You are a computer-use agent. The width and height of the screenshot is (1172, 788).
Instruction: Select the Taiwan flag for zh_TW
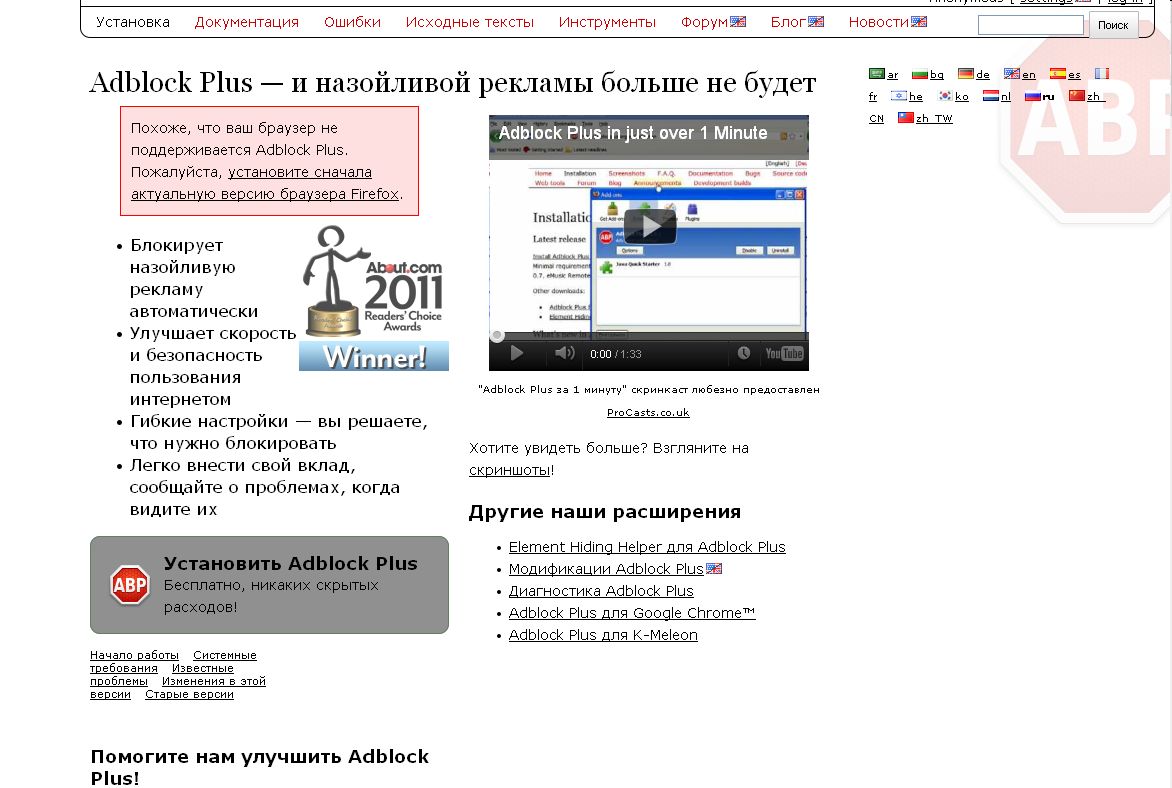(906, 117)
